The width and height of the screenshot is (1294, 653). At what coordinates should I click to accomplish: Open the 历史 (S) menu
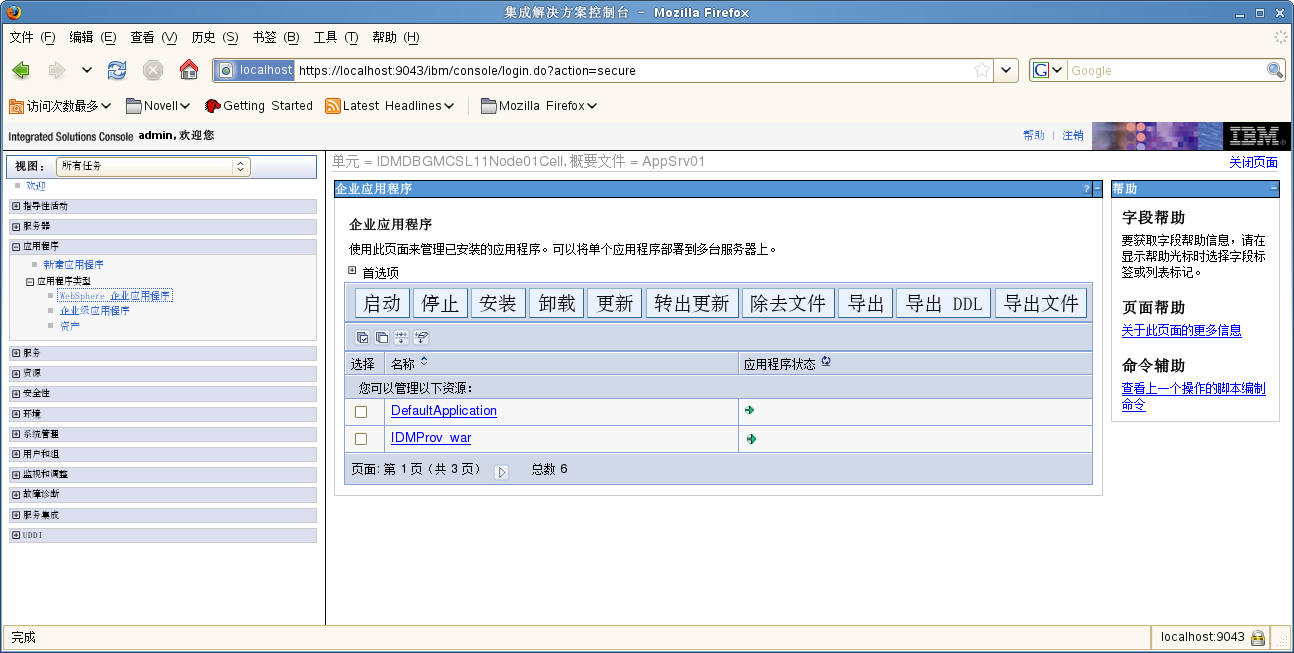(x=214, y=37)
